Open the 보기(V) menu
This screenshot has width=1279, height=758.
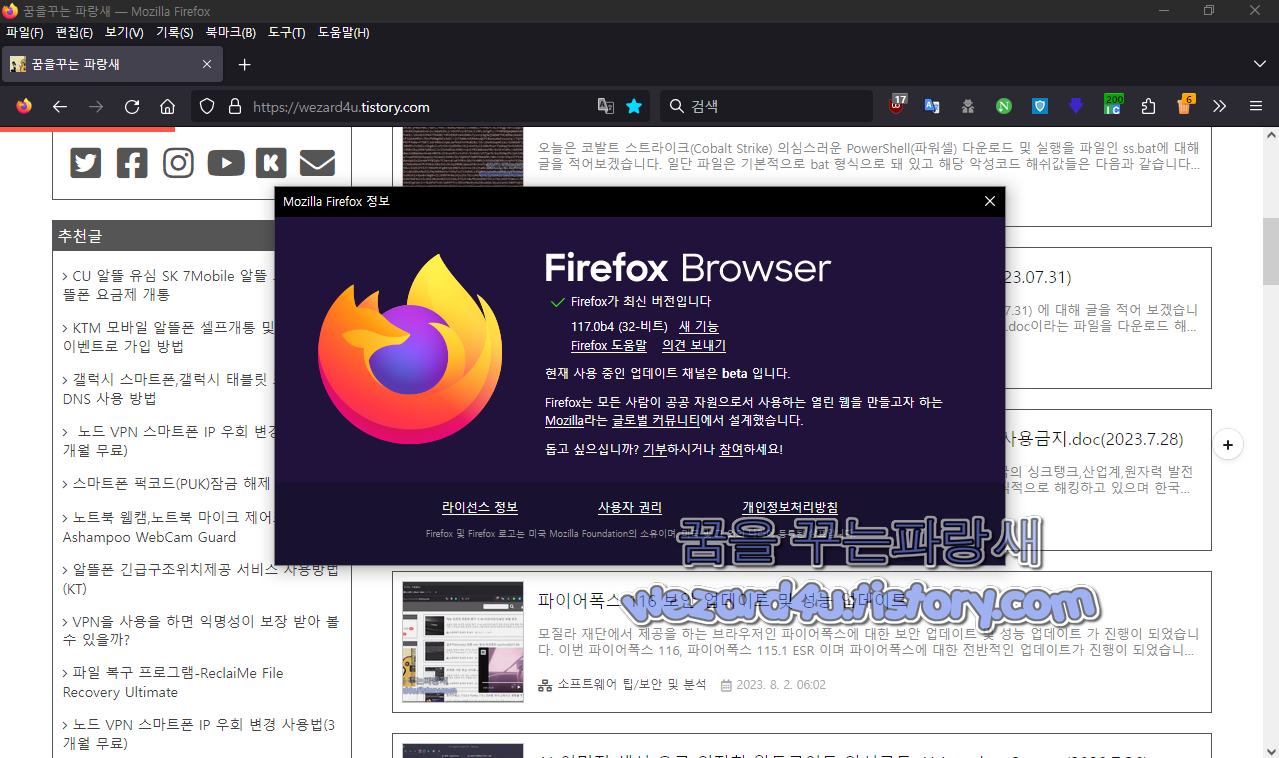click(124, 33)
